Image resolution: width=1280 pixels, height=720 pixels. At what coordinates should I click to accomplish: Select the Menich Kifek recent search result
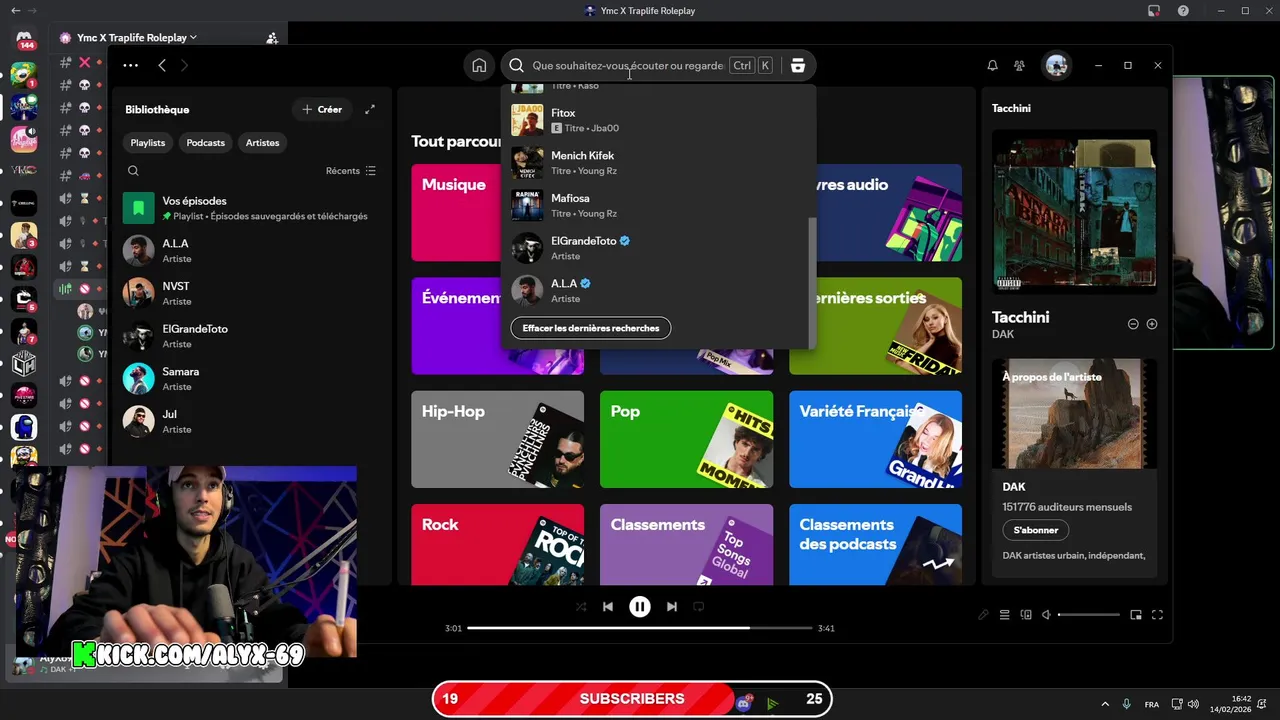[x=656, y=163]
